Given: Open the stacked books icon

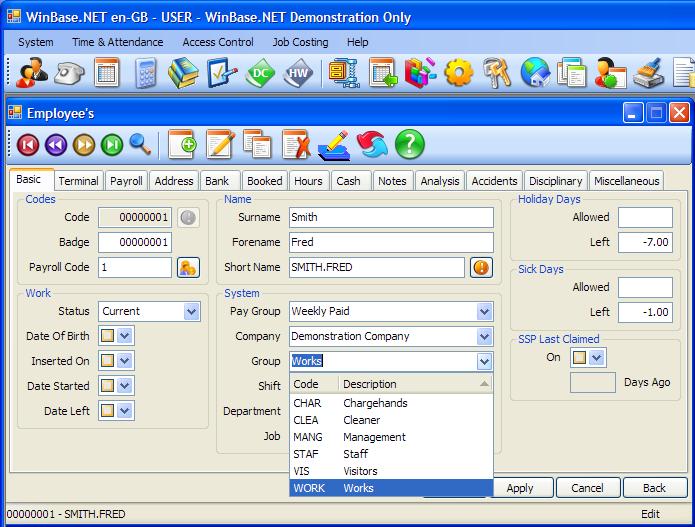Looking at the screenshot, I should click(184, 73).
